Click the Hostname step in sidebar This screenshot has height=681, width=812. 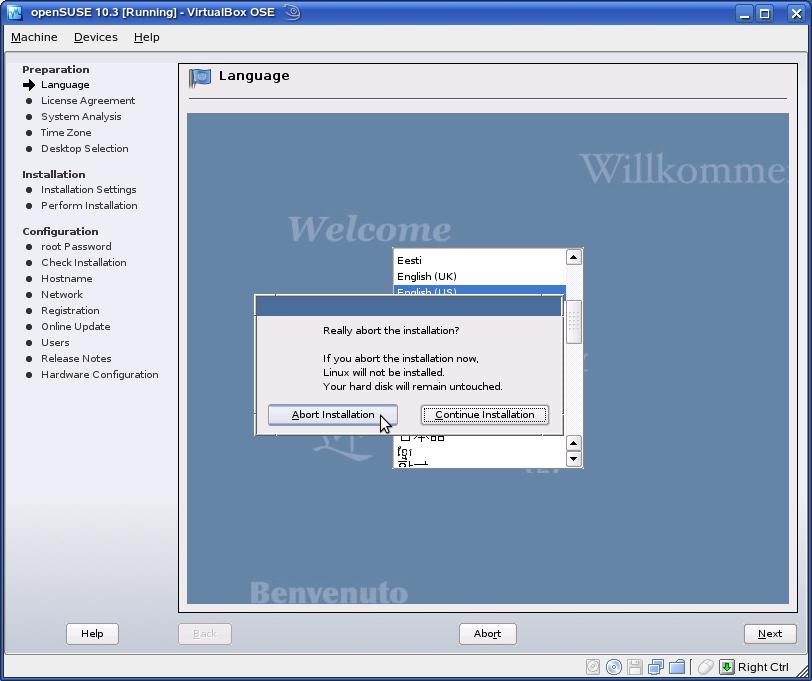(67, 279)
